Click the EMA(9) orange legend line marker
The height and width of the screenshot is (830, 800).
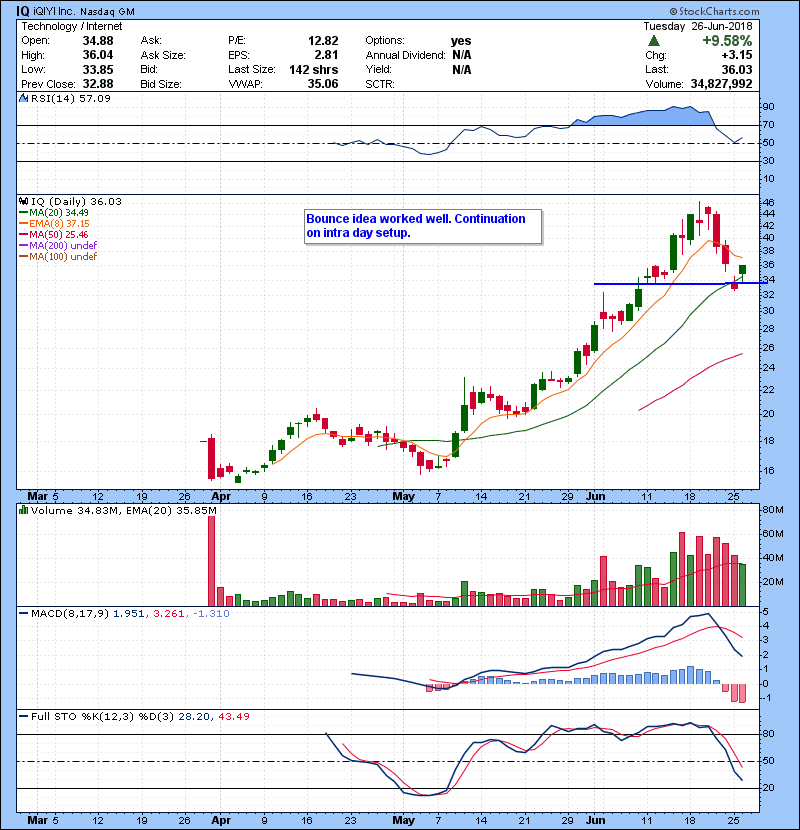tap(24, 223)
